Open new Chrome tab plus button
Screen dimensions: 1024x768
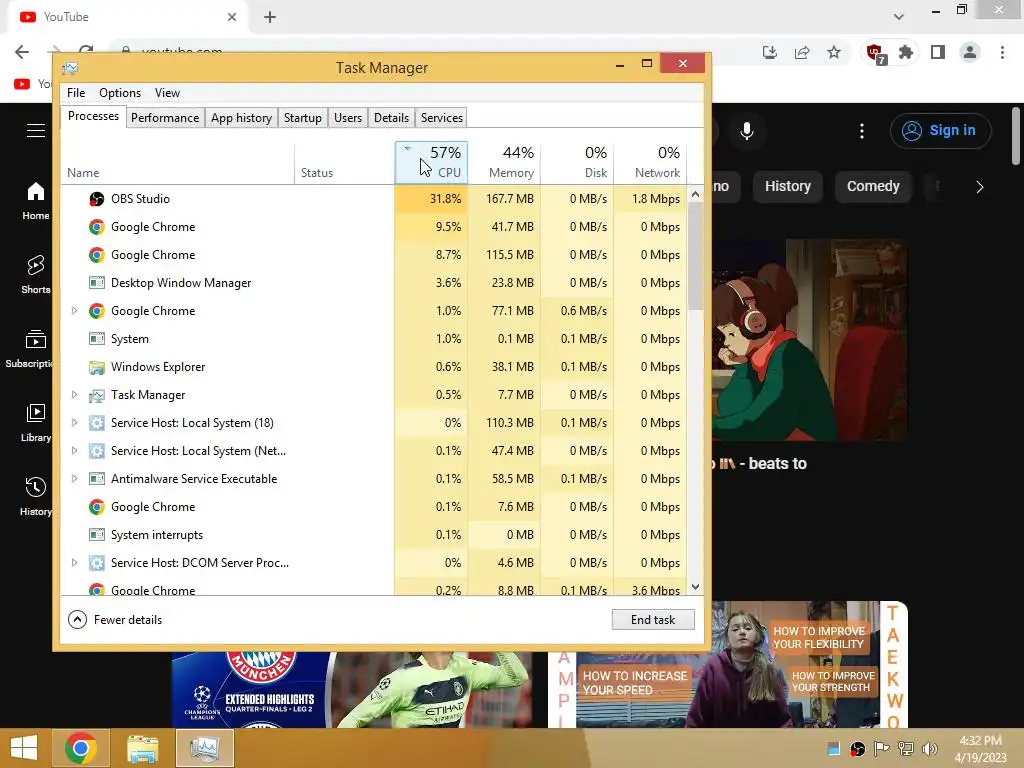point(270,18)
